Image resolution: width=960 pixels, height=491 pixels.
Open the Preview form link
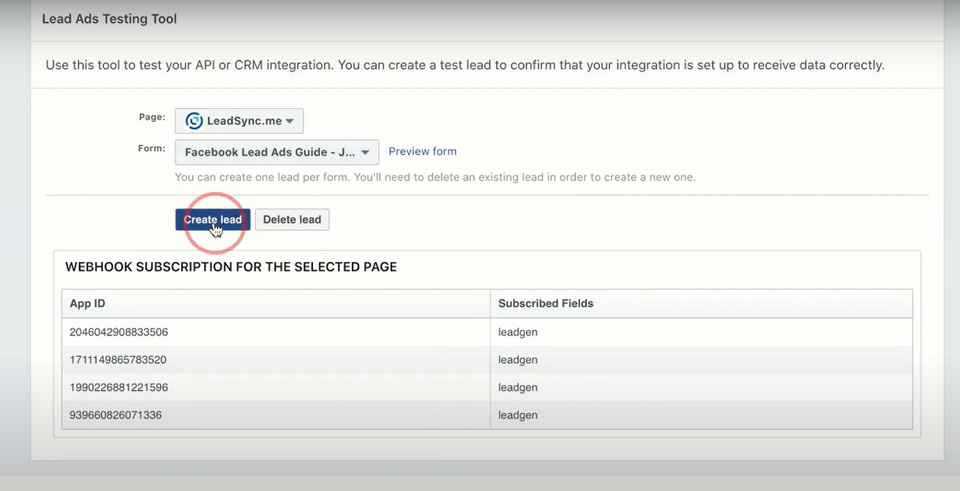click(422, 151)
